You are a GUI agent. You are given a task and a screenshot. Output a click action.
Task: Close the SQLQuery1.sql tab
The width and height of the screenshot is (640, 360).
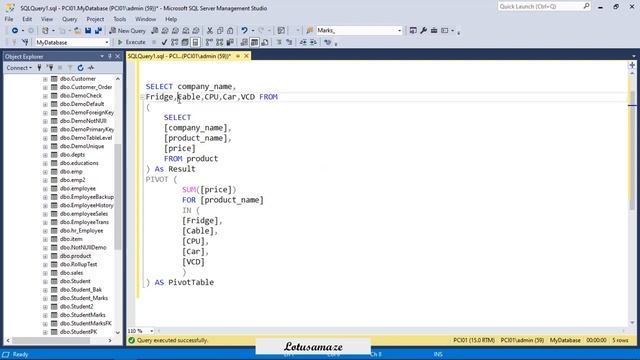[246, 56]
